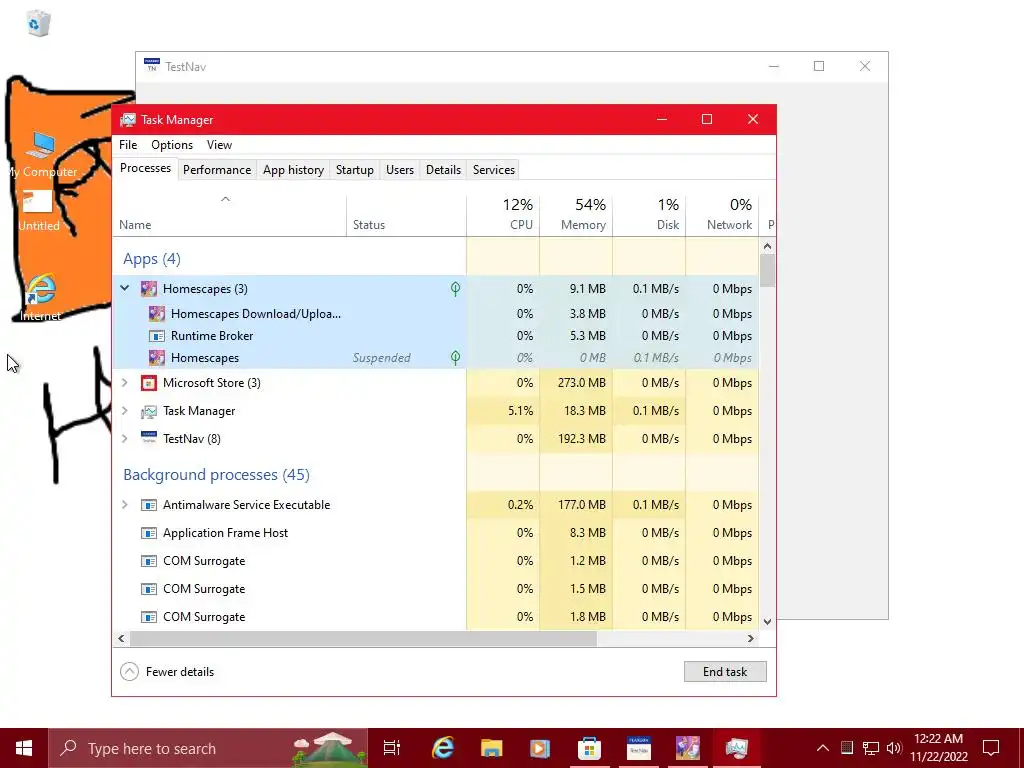Expand the Task Manager process group
Image resolution: width=1024 pixels, height=768 pixels.
tap(125, 411)
